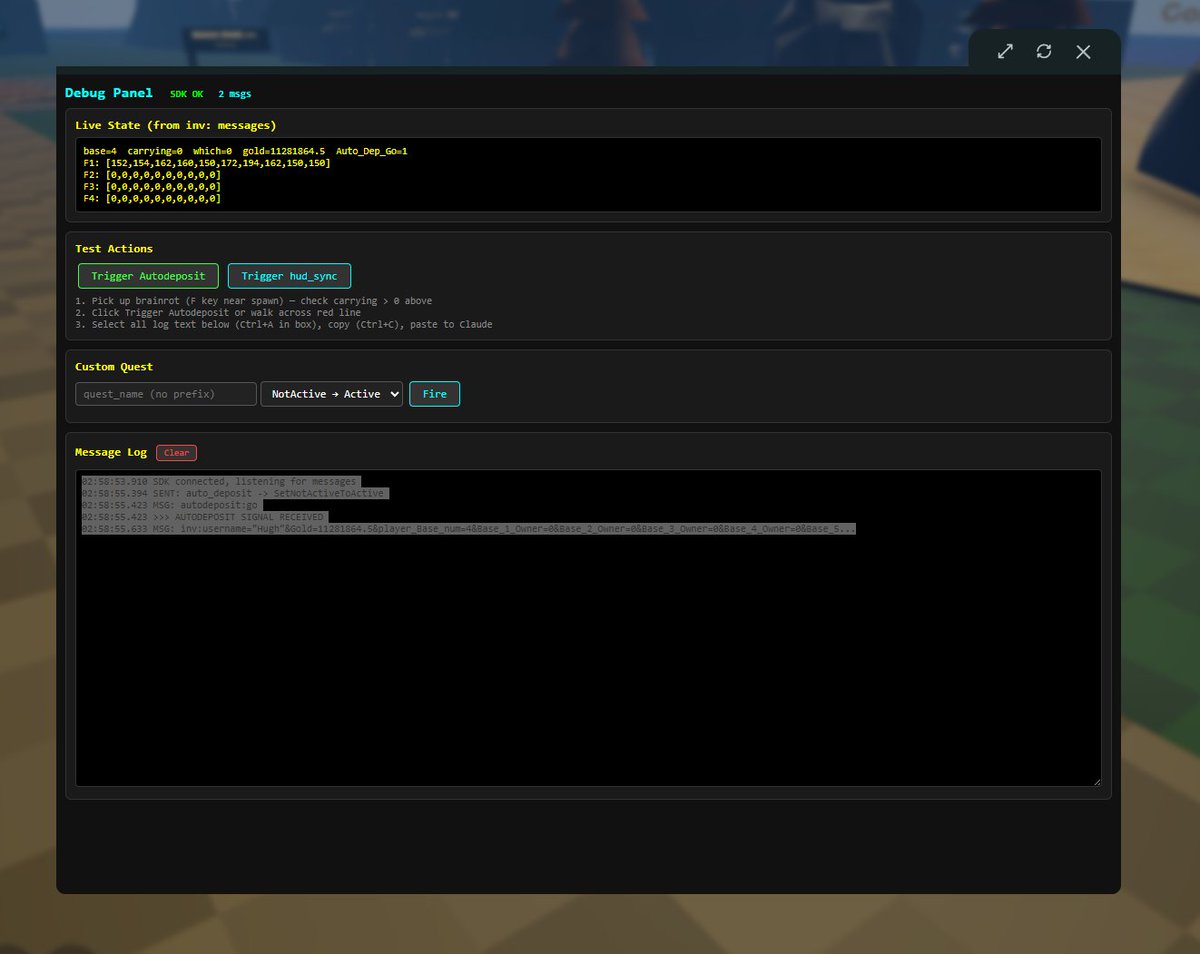Click the circular refresh icon
This screenshot has width=1200, height=954.
(1044, 51)
